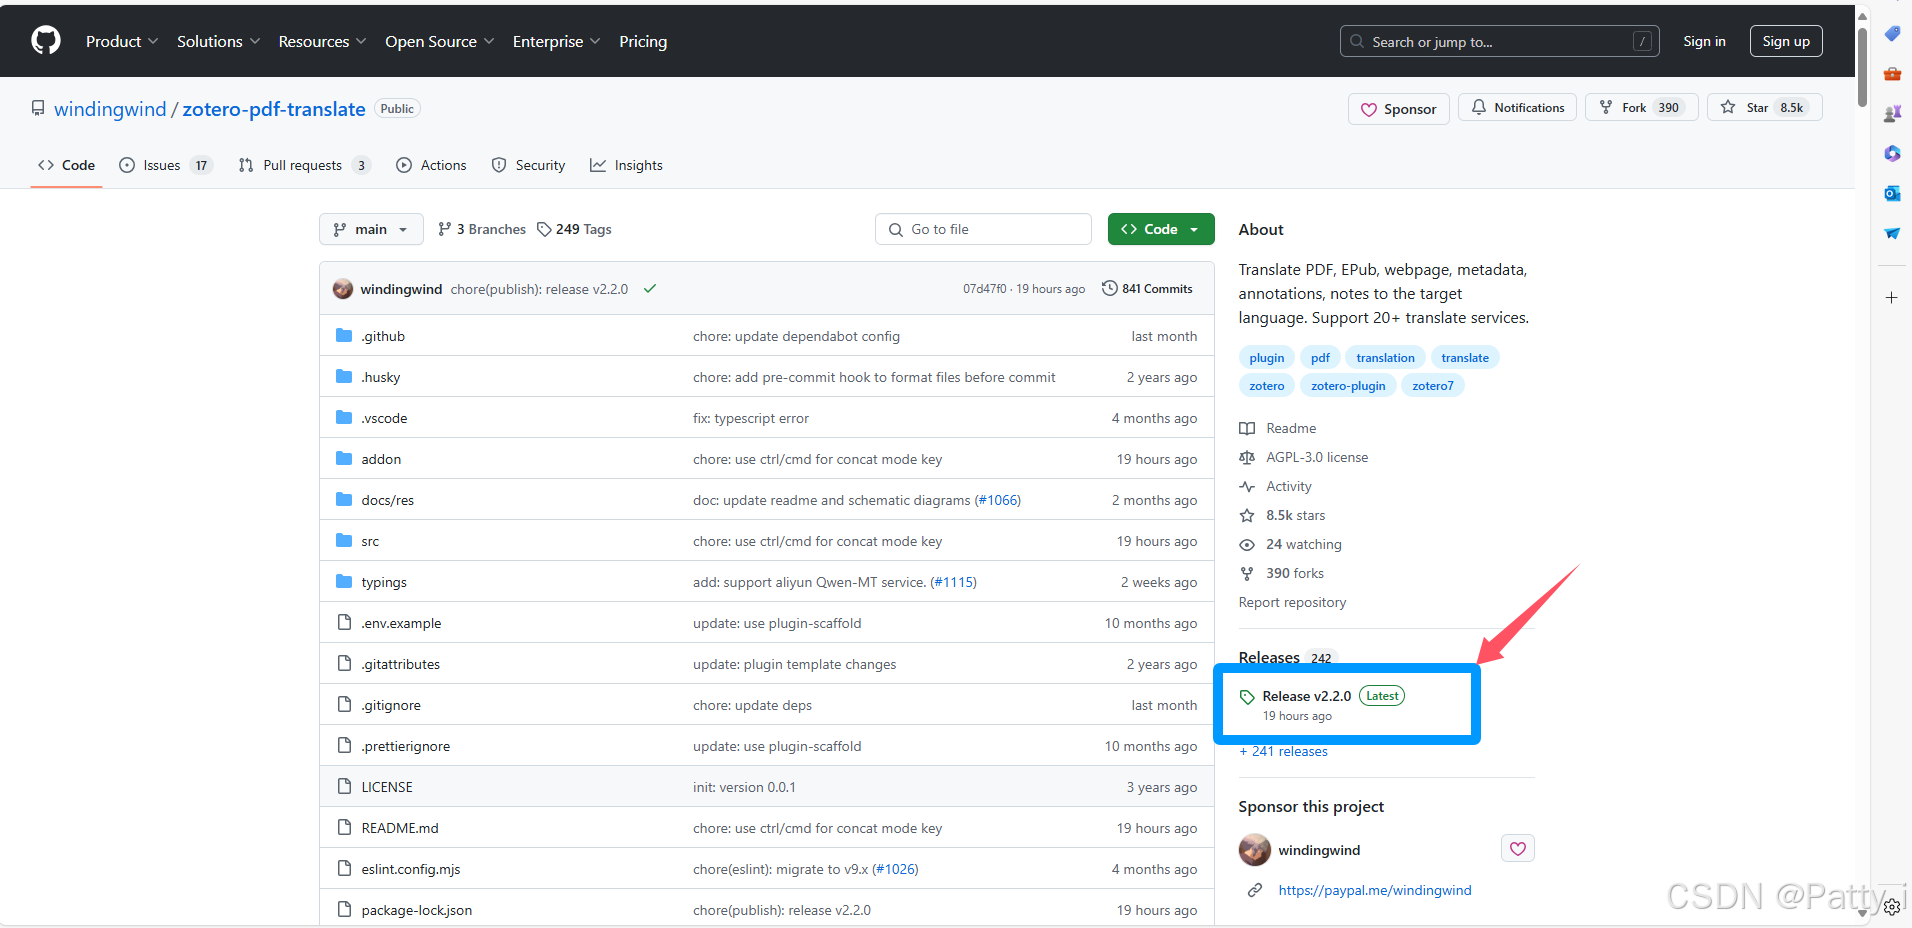Screen dimensions: 1912x928
Task: View + 241 releases link
Action: tap(1283, 751)
